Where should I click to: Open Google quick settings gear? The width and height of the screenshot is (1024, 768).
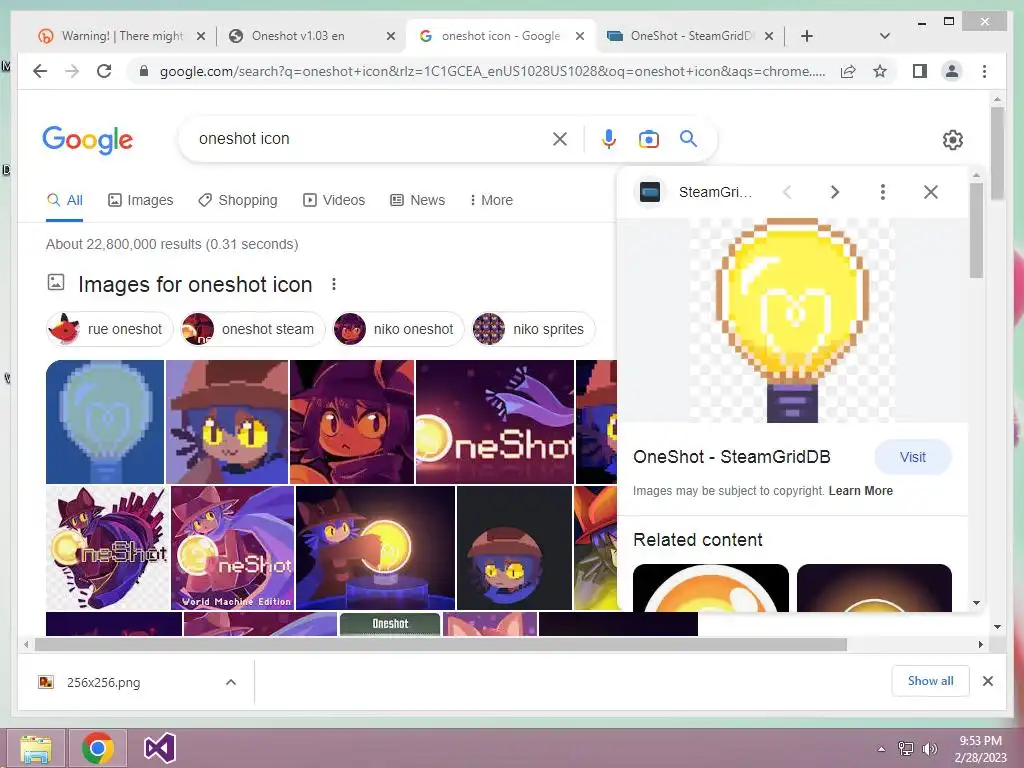click(952, 140)
